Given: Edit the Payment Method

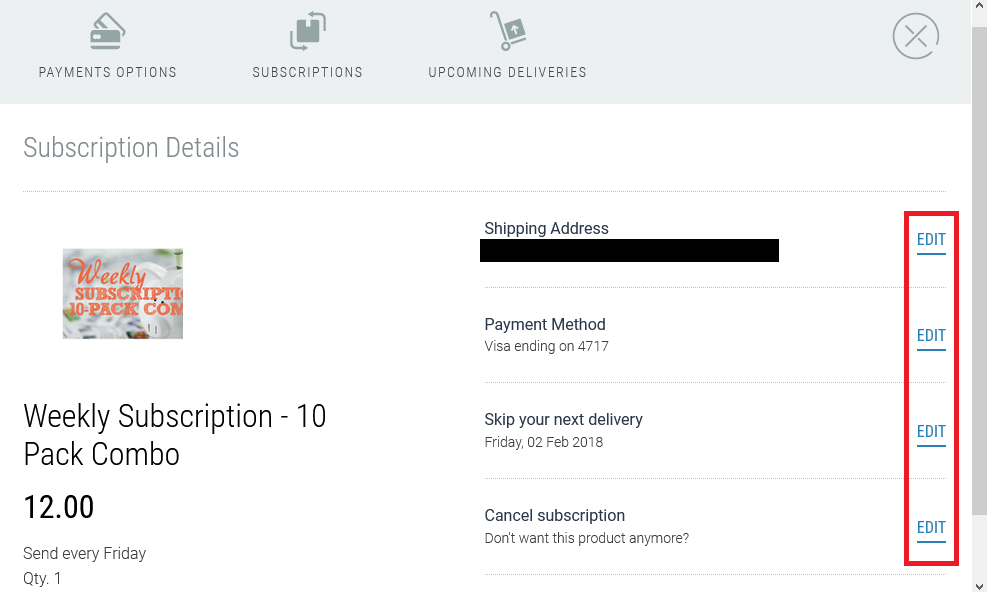Looking at the screenshot, I should (x=931, y=336).
